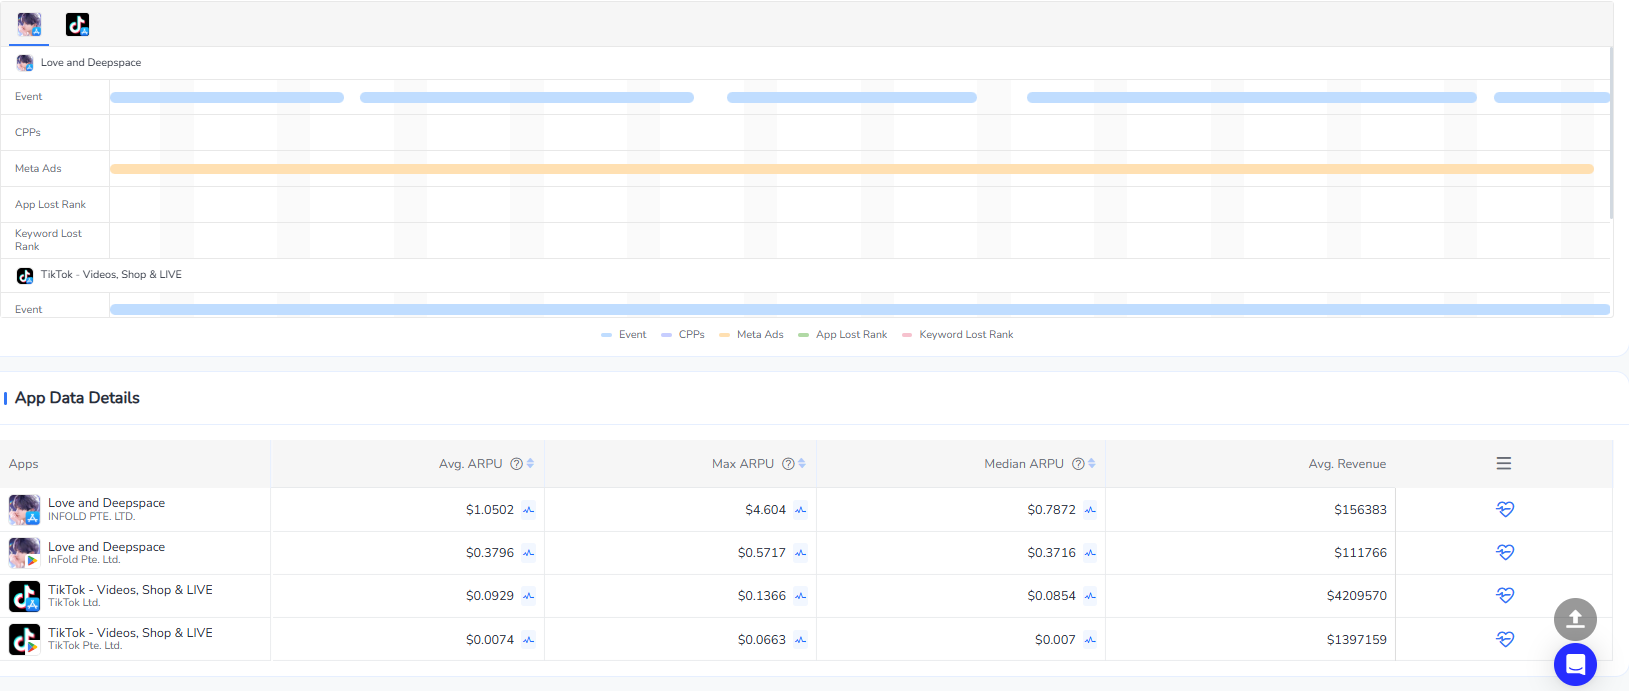1629x691 pixels.
Task: Click the App Lost Rank row label
Action: coord(50,205)
